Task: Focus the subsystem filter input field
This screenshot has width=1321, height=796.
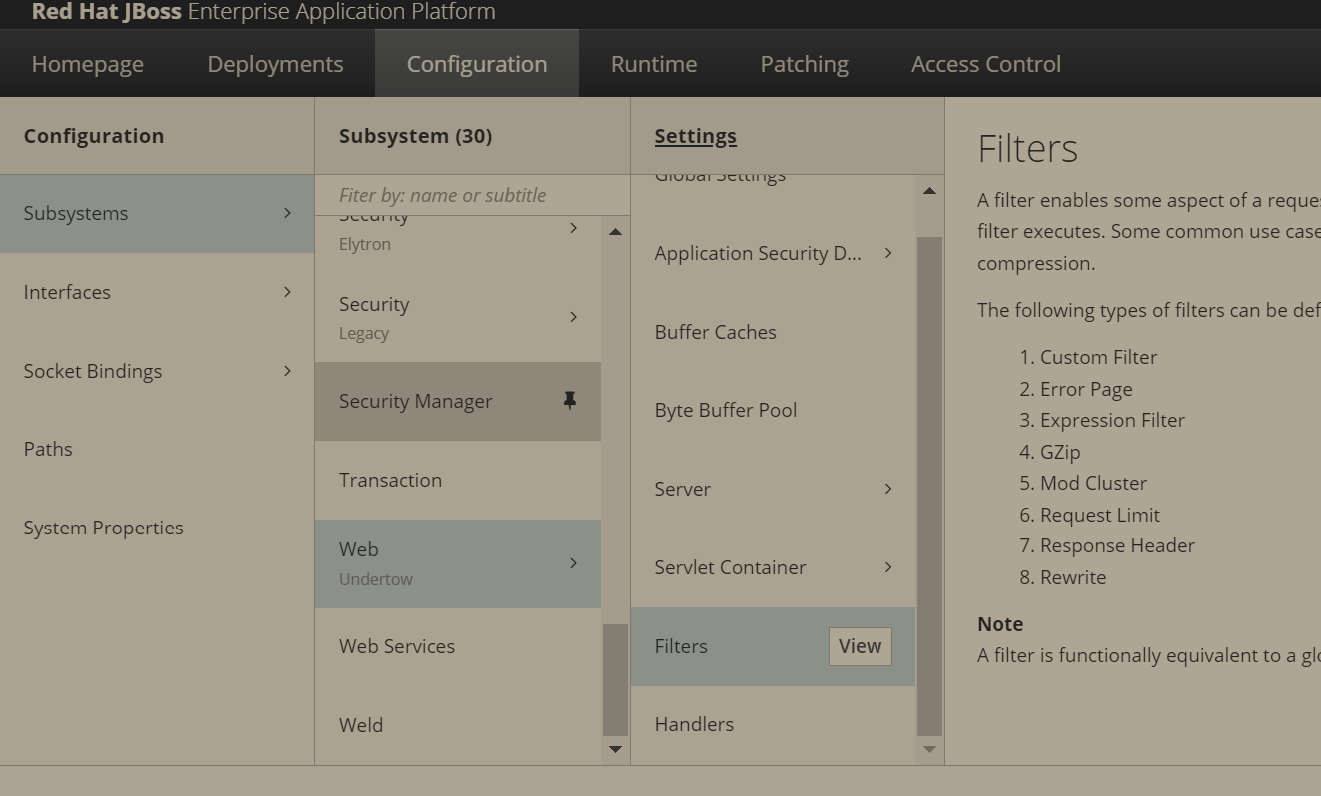Action: (472, 195)
